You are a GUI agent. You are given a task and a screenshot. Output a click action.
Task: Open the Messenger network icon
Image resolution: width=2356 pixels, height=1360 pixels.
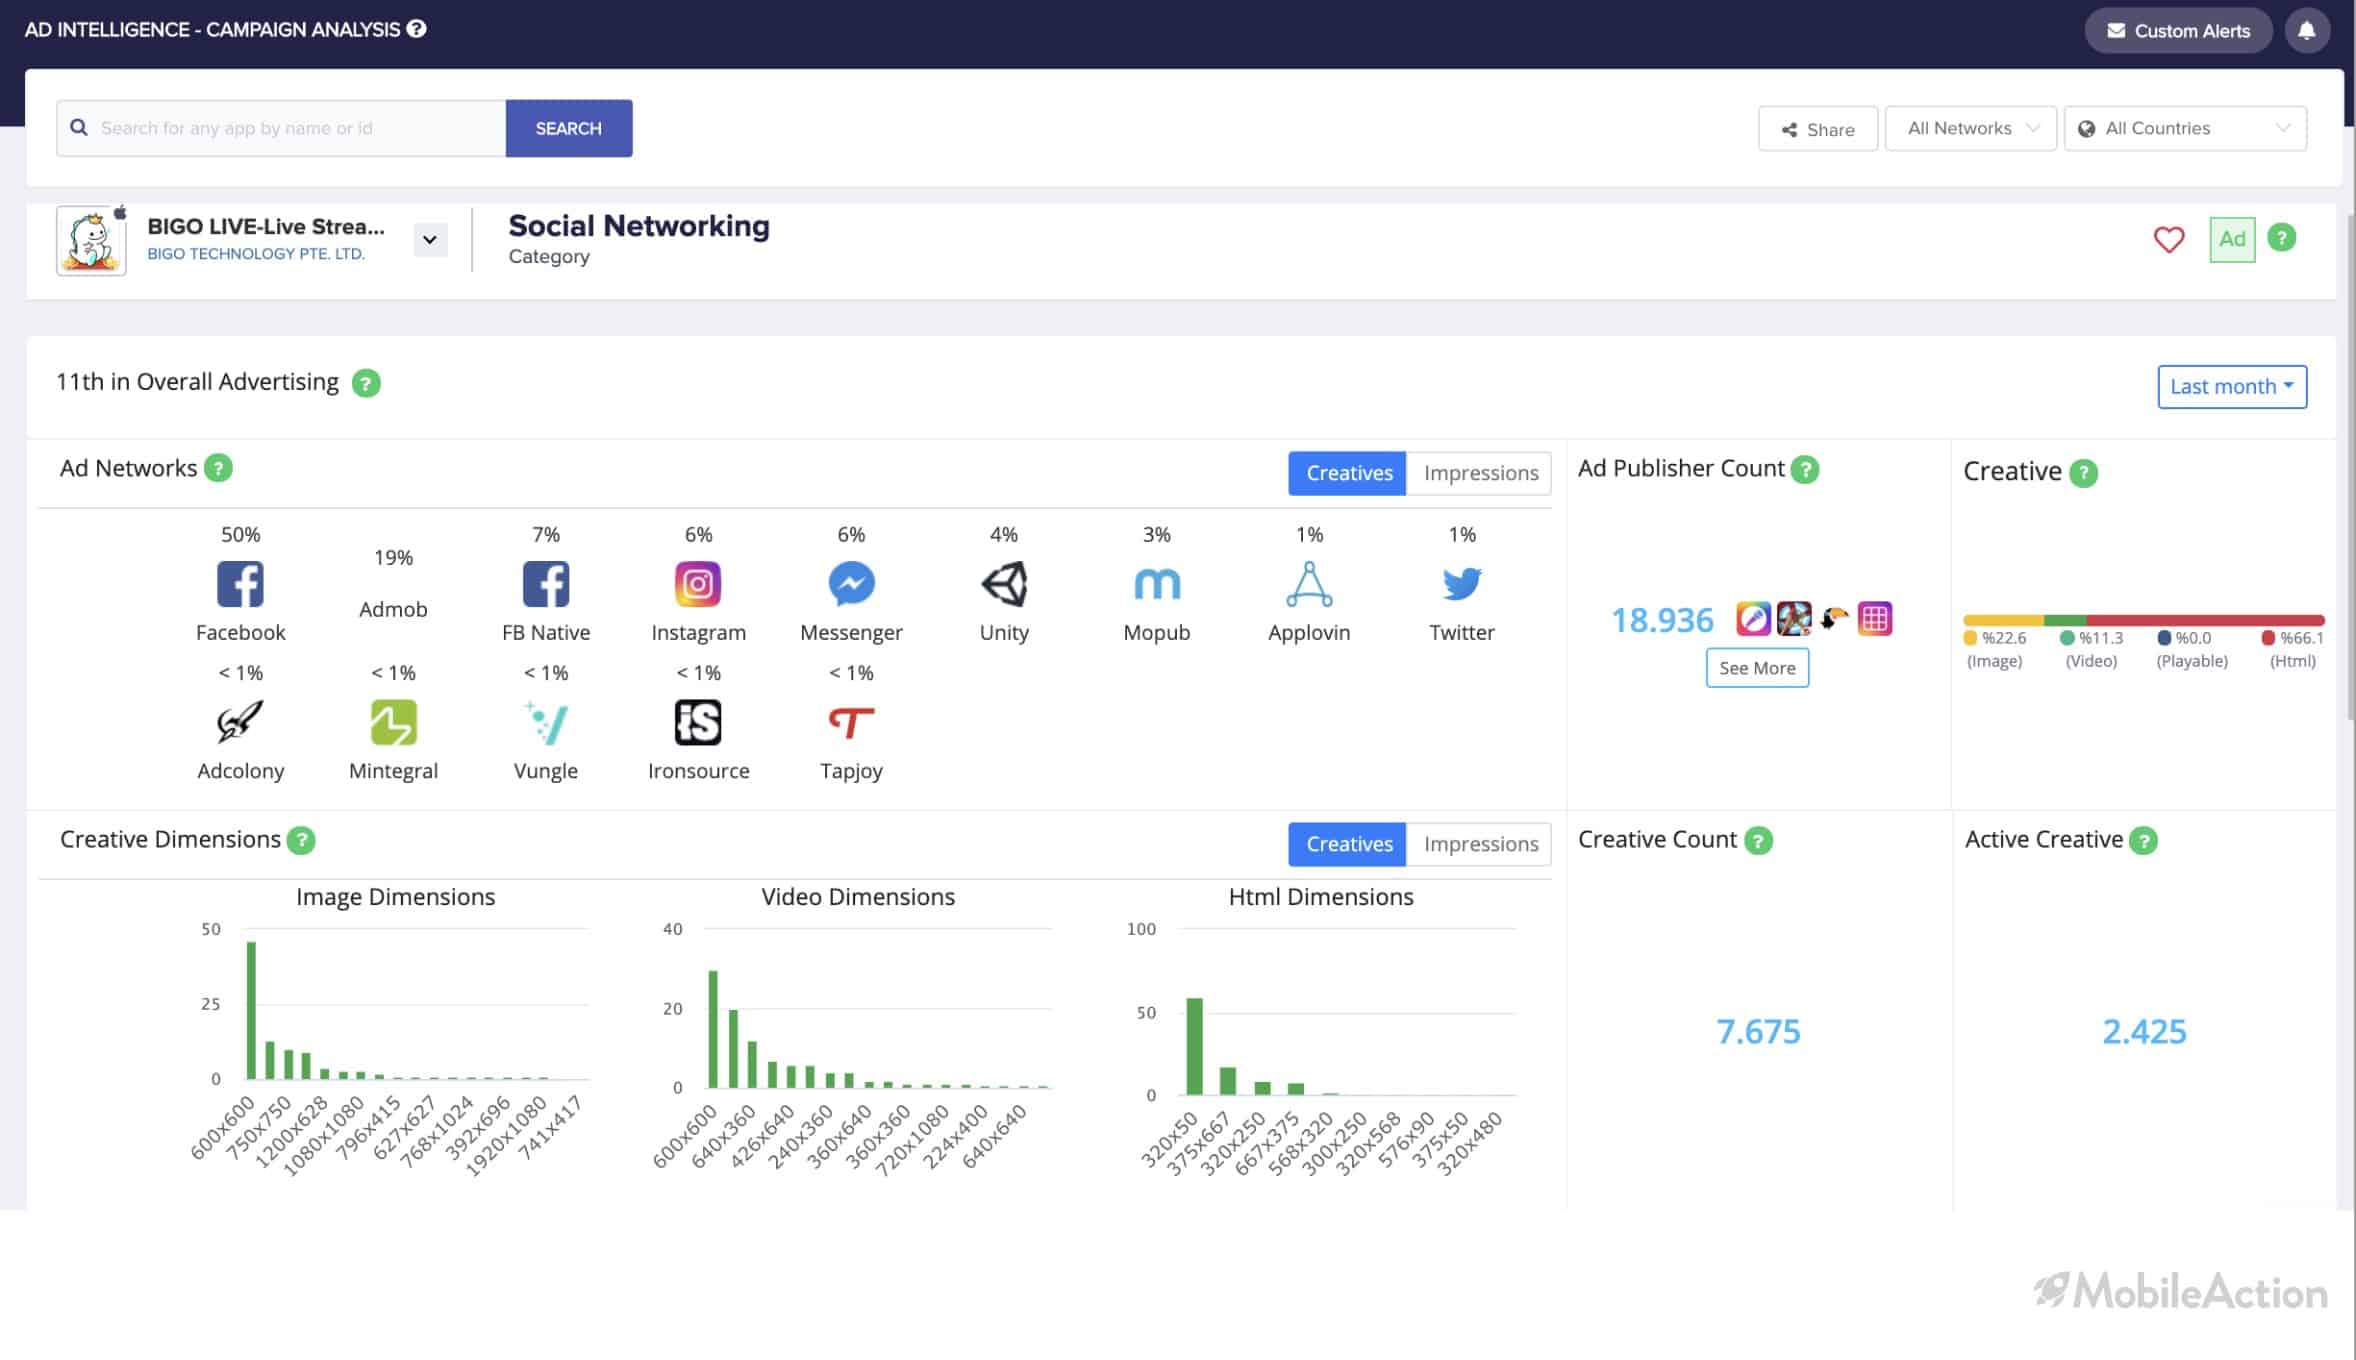tap(851, 583)
